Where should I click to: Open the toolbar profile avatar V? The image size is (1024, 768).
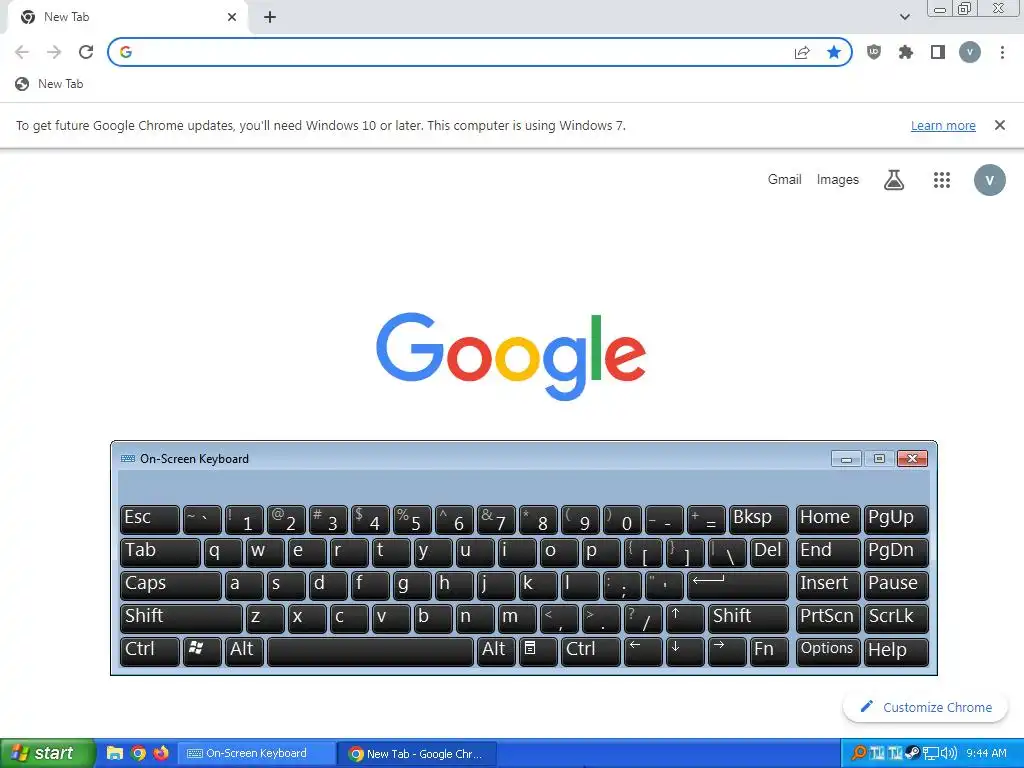(970, 52)
